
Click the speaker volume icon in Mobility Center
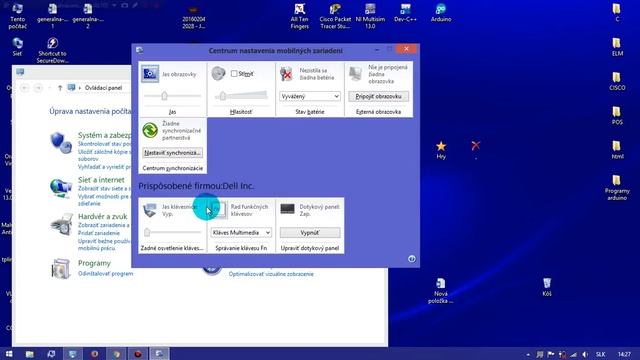pyautogui.click(x=218, y=73)
